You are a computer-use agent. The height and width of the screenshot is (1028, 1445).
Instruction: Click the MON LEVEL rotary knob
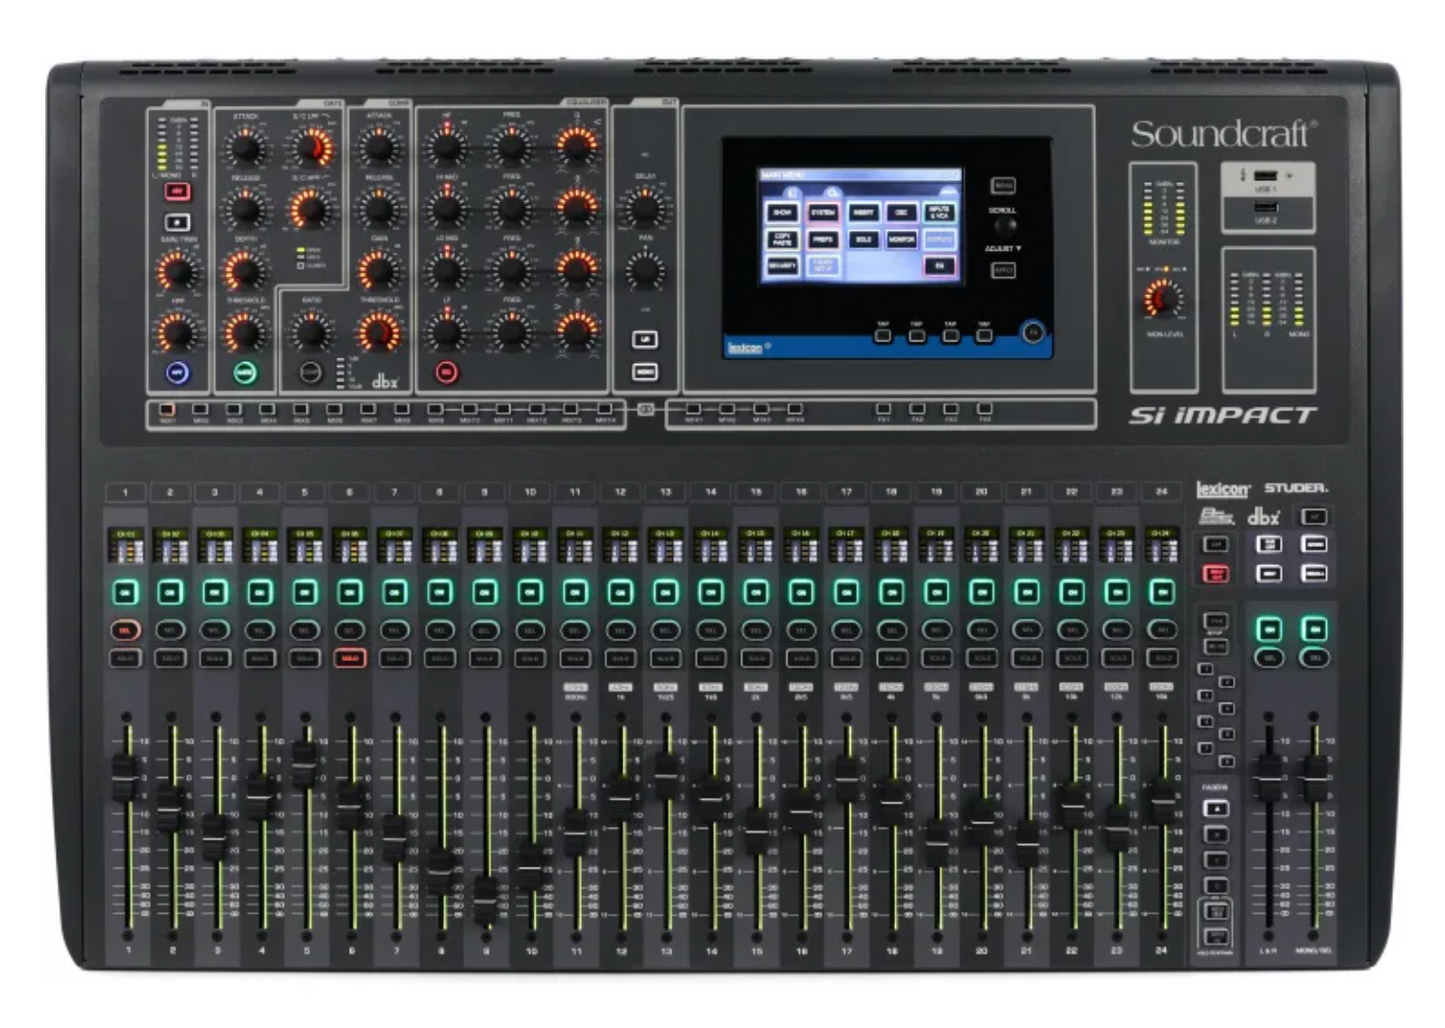pos(1162,299)
